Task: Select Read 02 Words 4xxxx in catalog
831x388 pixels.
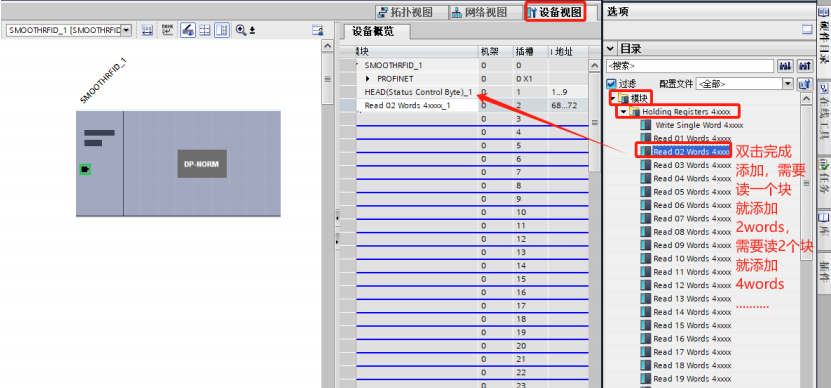Action: (692, 152)
